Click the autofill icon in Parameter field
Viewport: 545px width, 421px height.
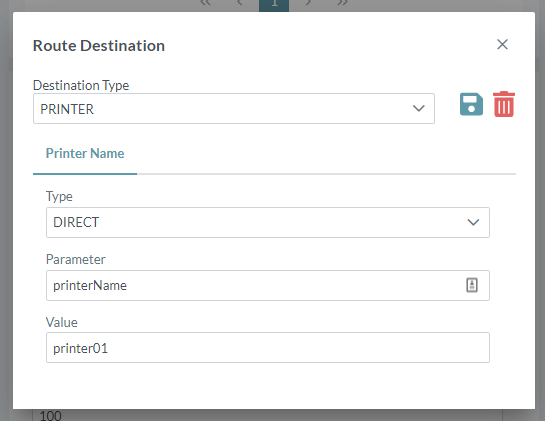coord(472,285)
